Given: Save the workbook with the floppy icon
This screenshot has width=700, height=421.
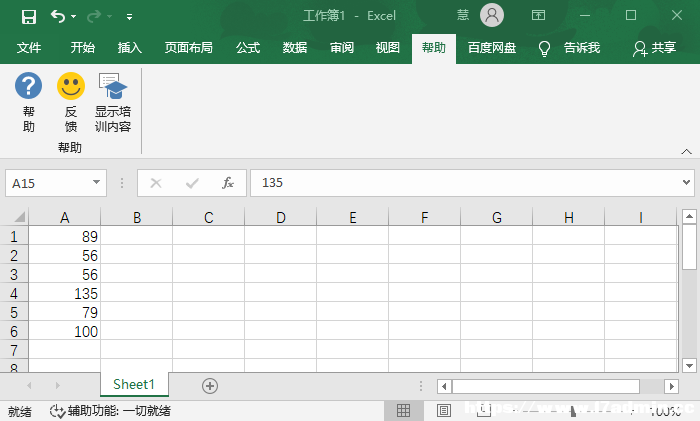Looking at the screenshot, I should coord(29,17).
